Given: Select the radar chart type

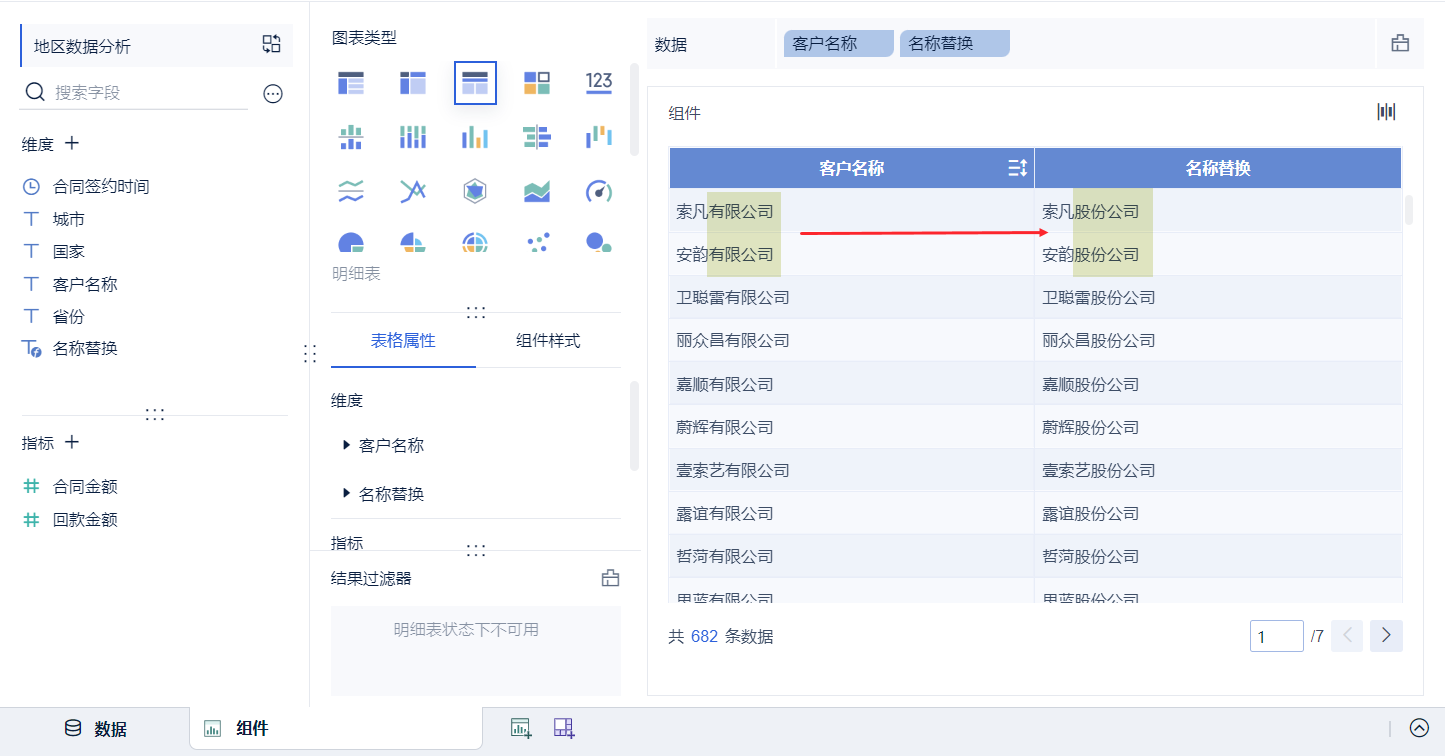Looking at the screenshot, I should 475,191.
